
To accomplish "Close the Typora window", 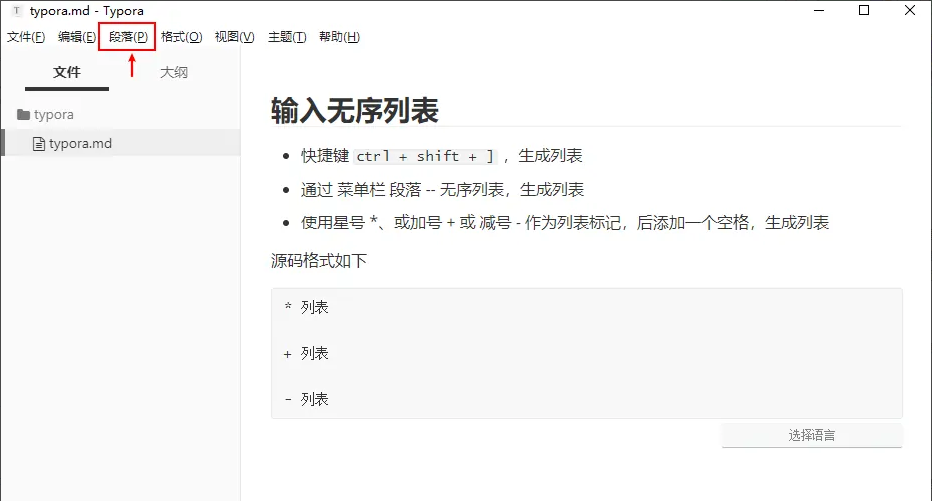I will [909, 11].
